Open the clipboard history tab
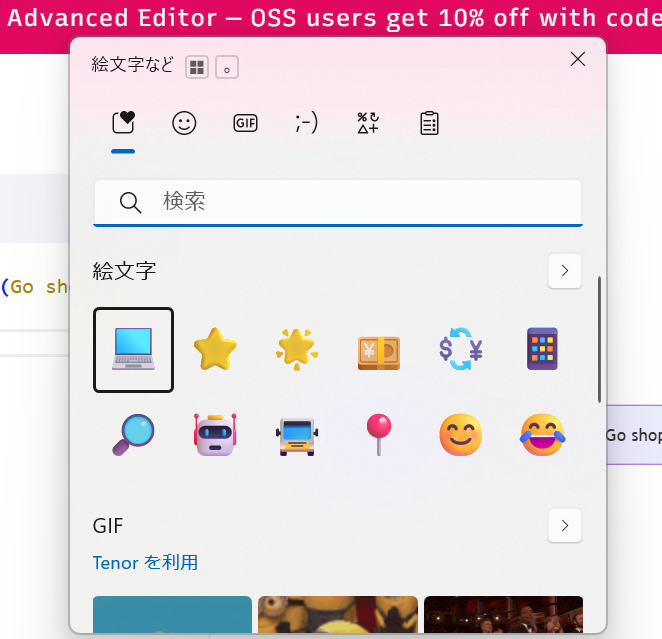 (429, 123)
